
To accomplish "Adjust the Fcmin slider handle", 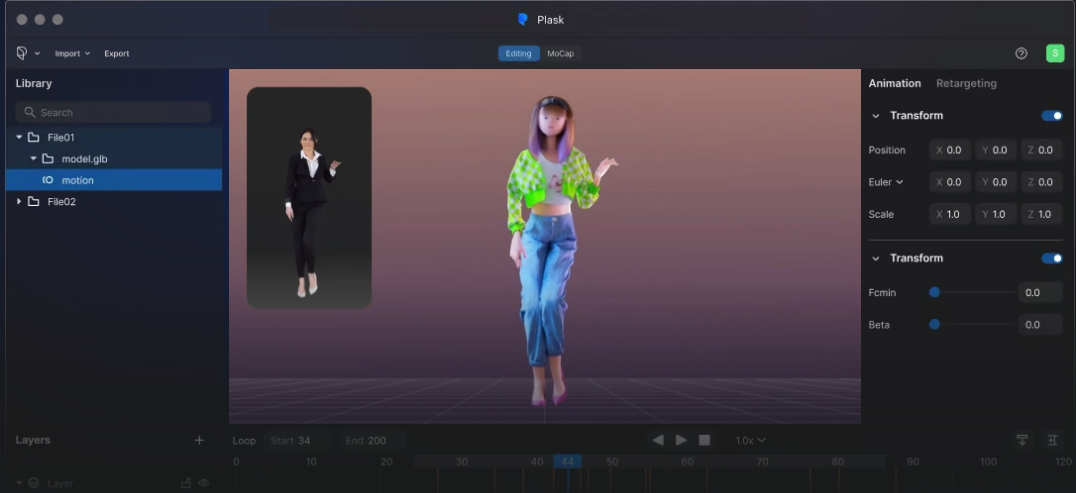I will click(x=934, y=293).
